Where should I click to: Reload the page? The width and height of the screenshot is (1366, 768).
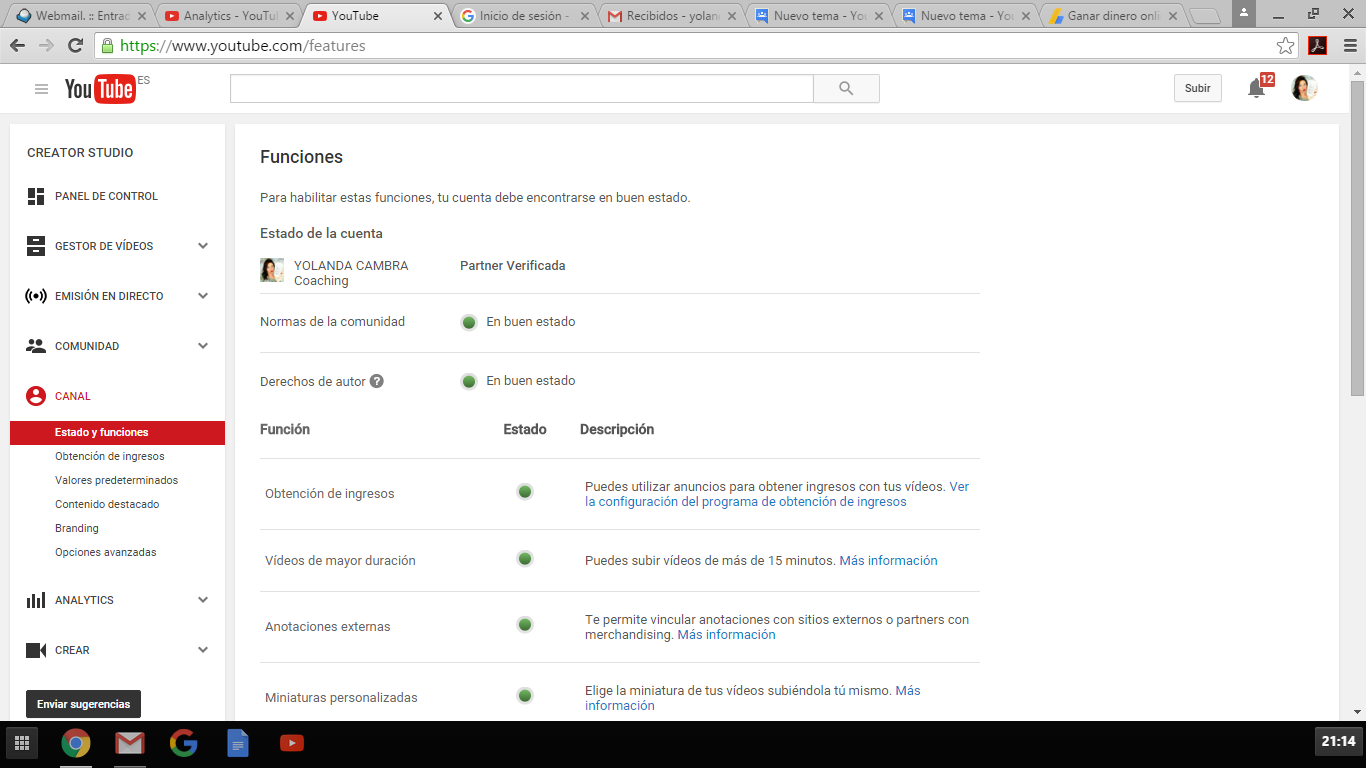[75, 46]
